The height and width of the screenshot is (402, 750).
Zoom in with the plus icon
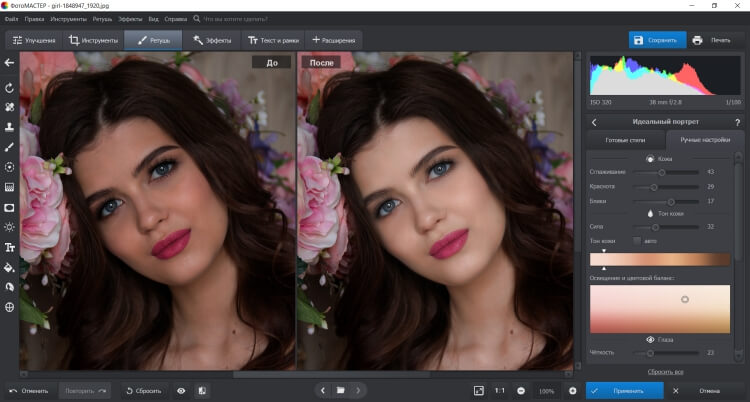[x=573, y=391]
